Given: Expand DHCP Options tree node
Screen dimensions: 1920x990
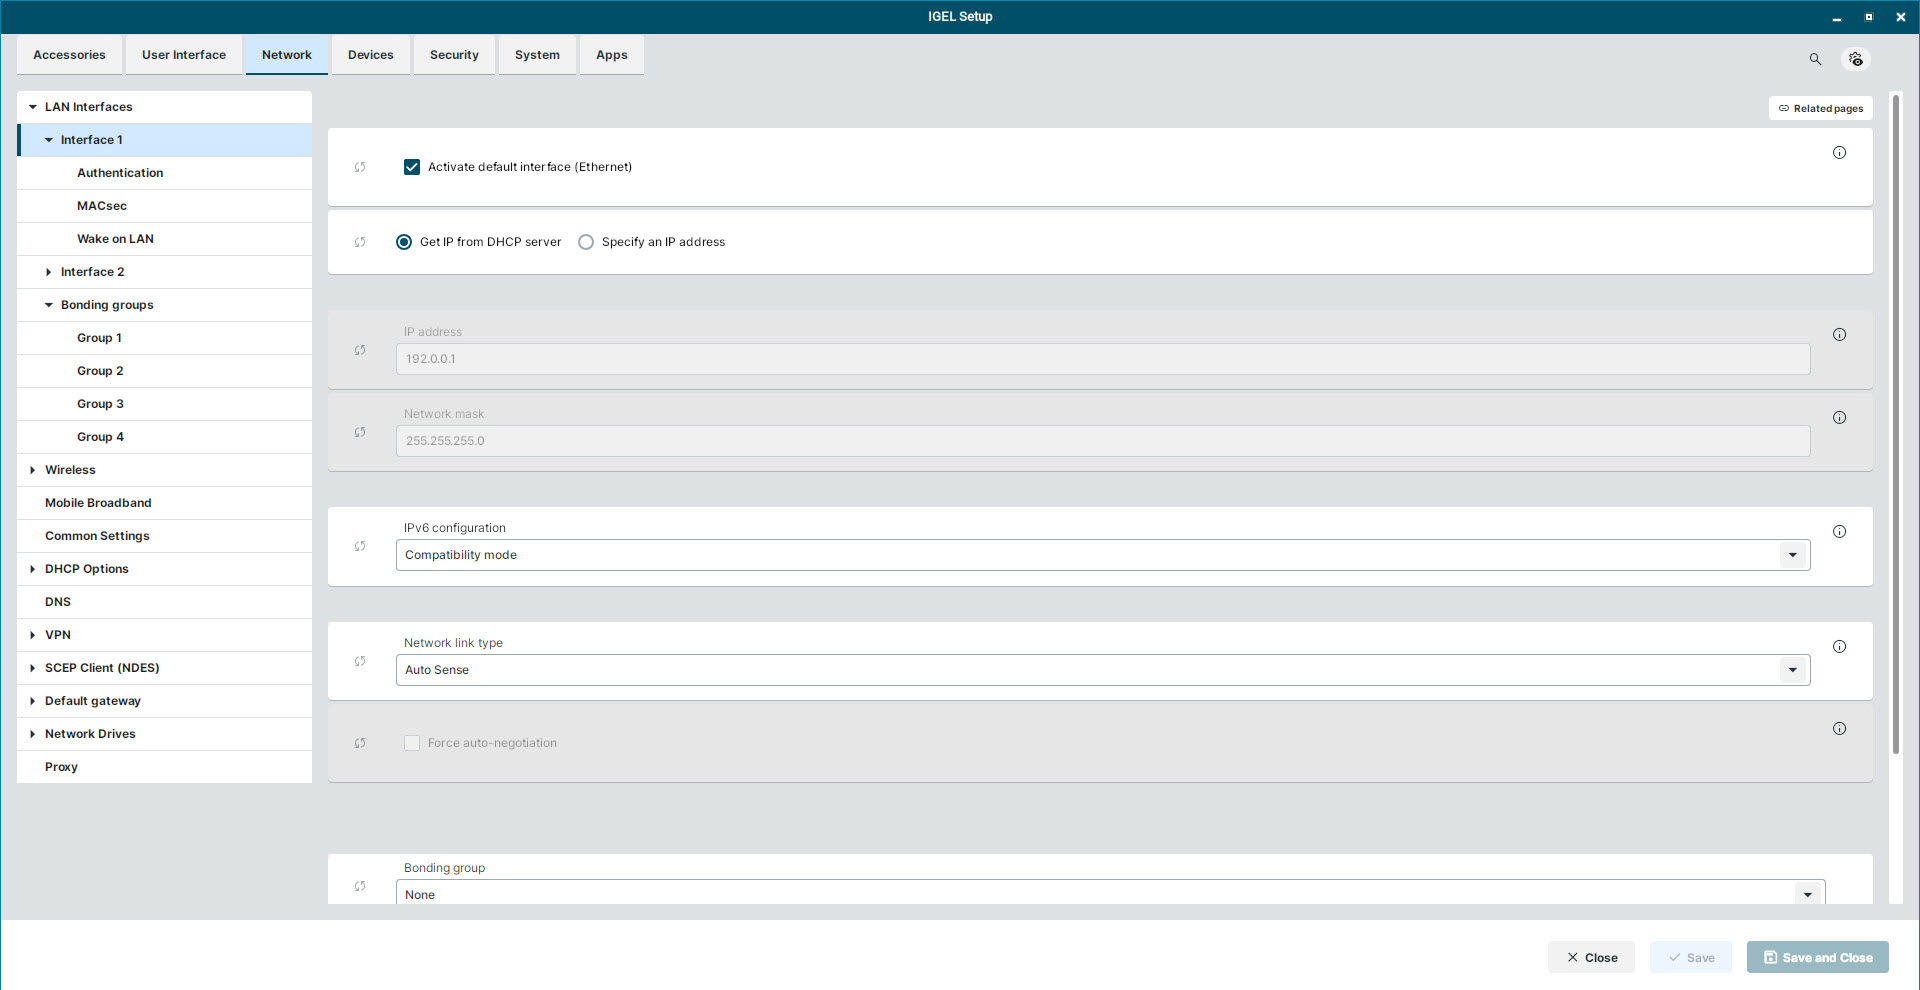Looking at the screenshot, I should (33, 569).
